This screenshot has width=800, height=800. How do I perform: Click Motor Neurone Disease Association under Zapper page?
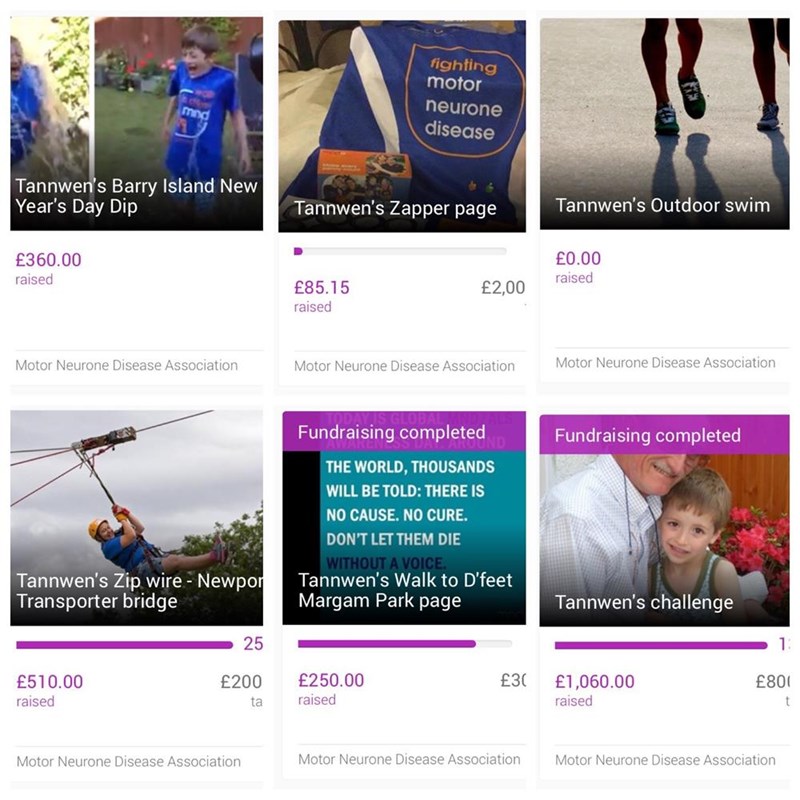pyautogui.click(x=405, y=366)
